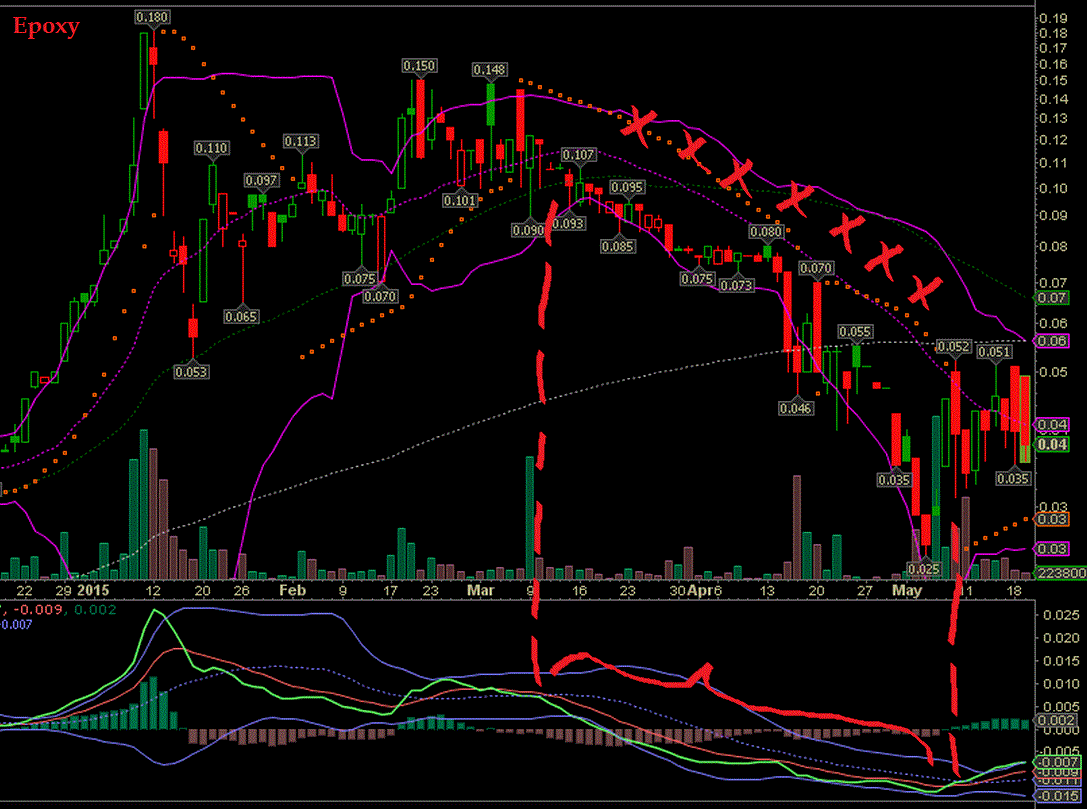Select the 2015 year marker on date axis
This screenshot has height=809, width=1087.
[93, 591]
